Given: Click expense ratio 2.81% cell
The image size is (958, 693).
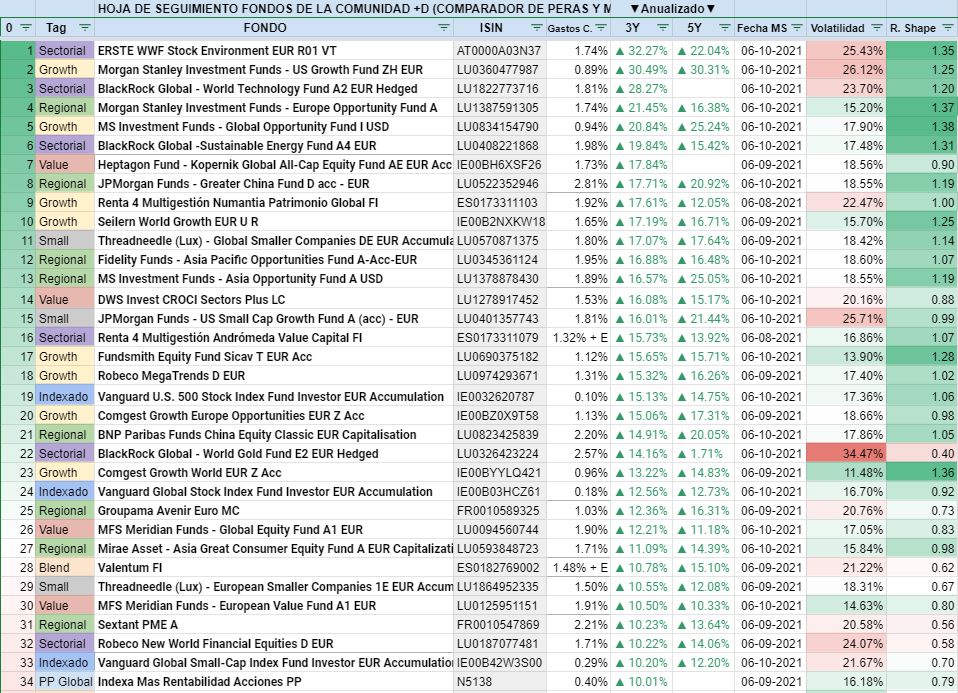Looking at the screenshot, I should (578, 183).
